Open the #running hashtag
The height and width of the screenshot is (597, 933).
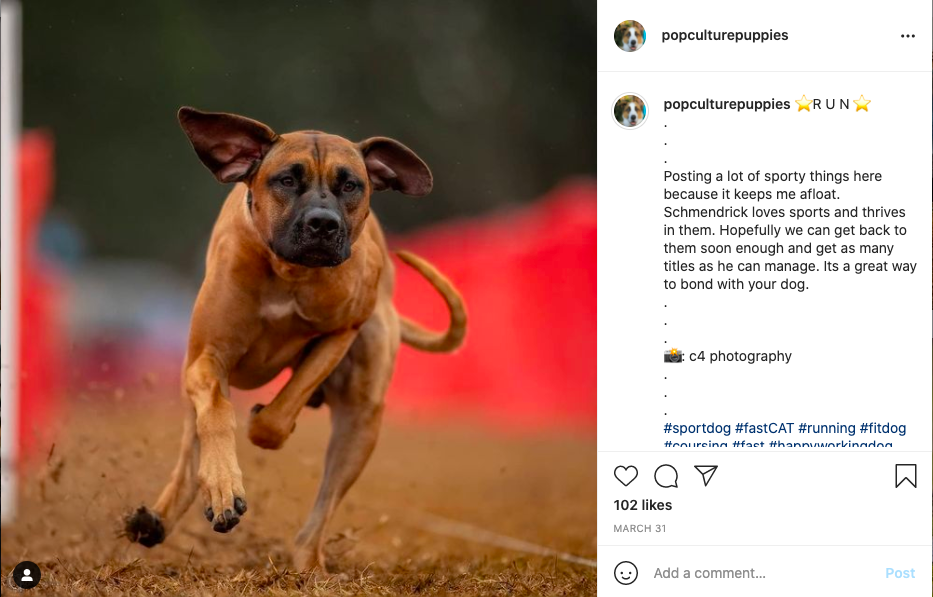(x=826, y=428)
